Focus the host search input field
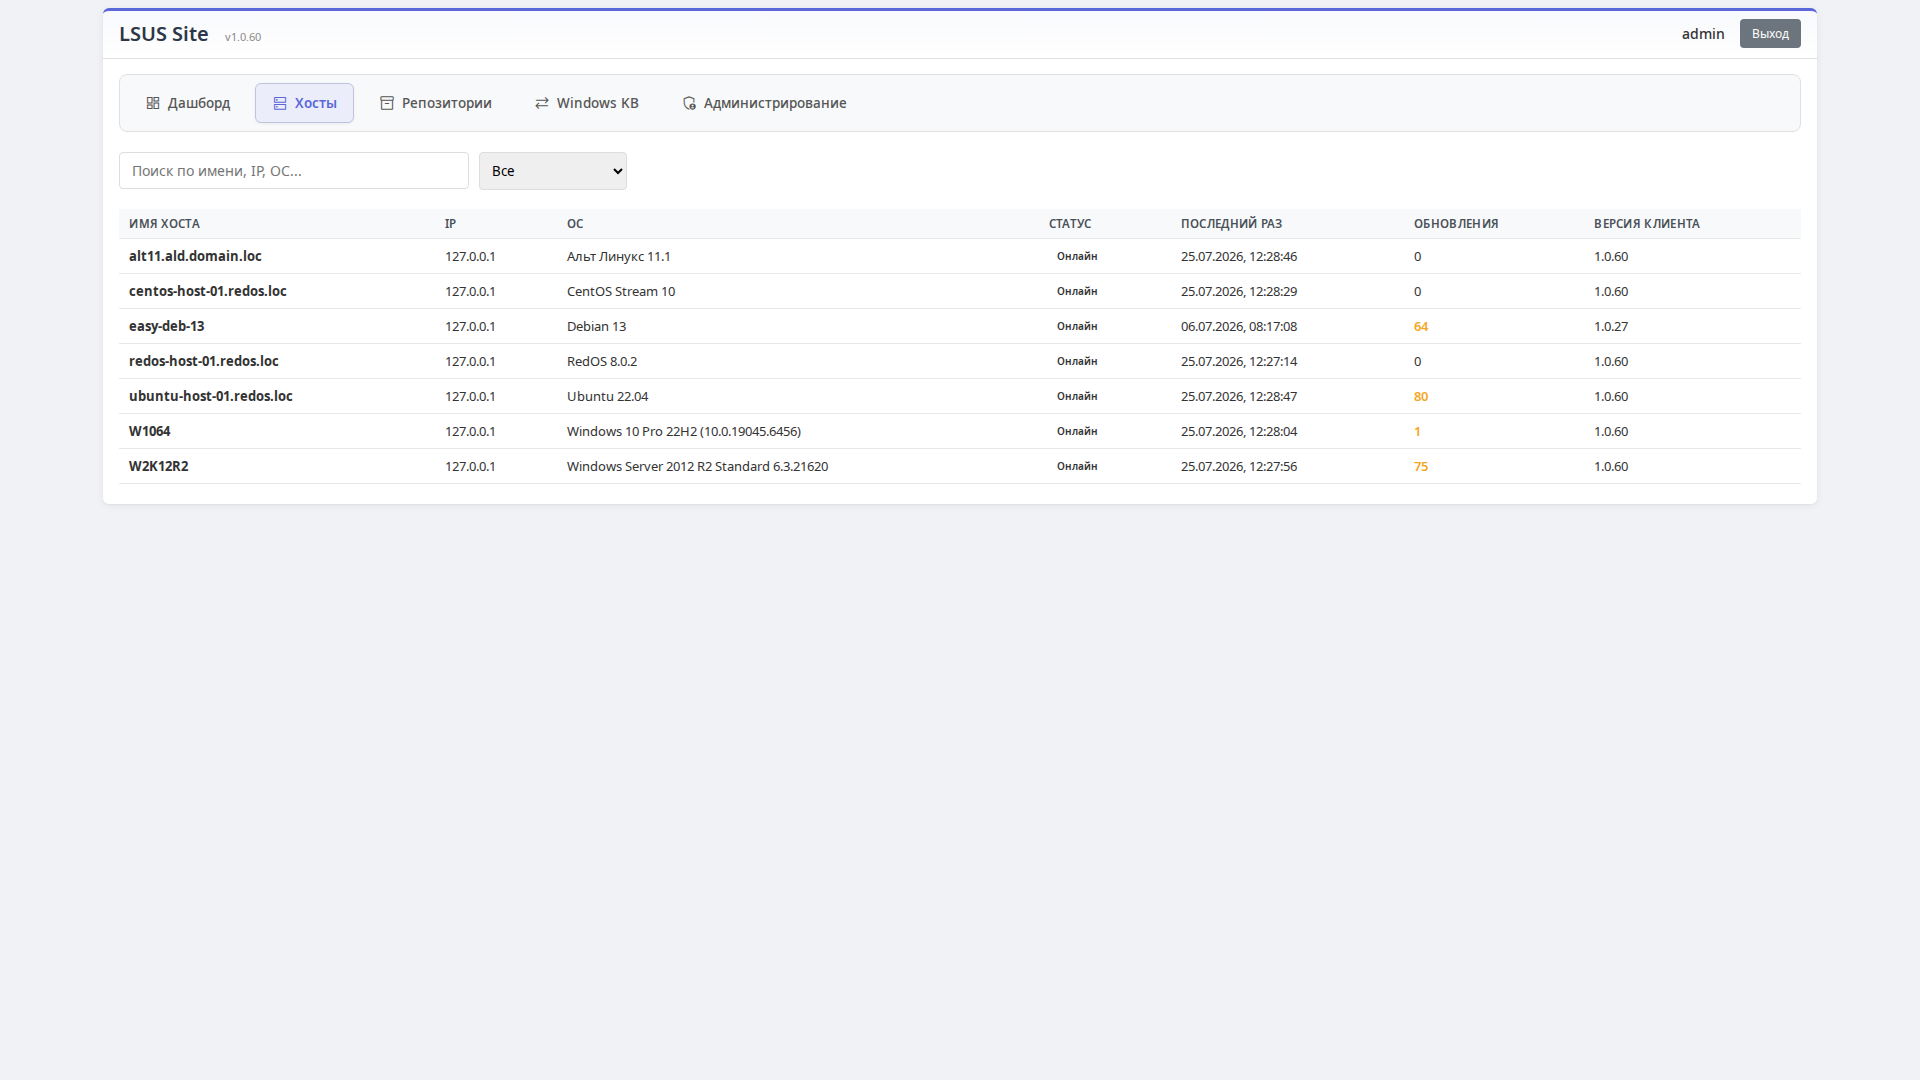This screenshot has height=1080, width=1920. (x=294, y=171)
